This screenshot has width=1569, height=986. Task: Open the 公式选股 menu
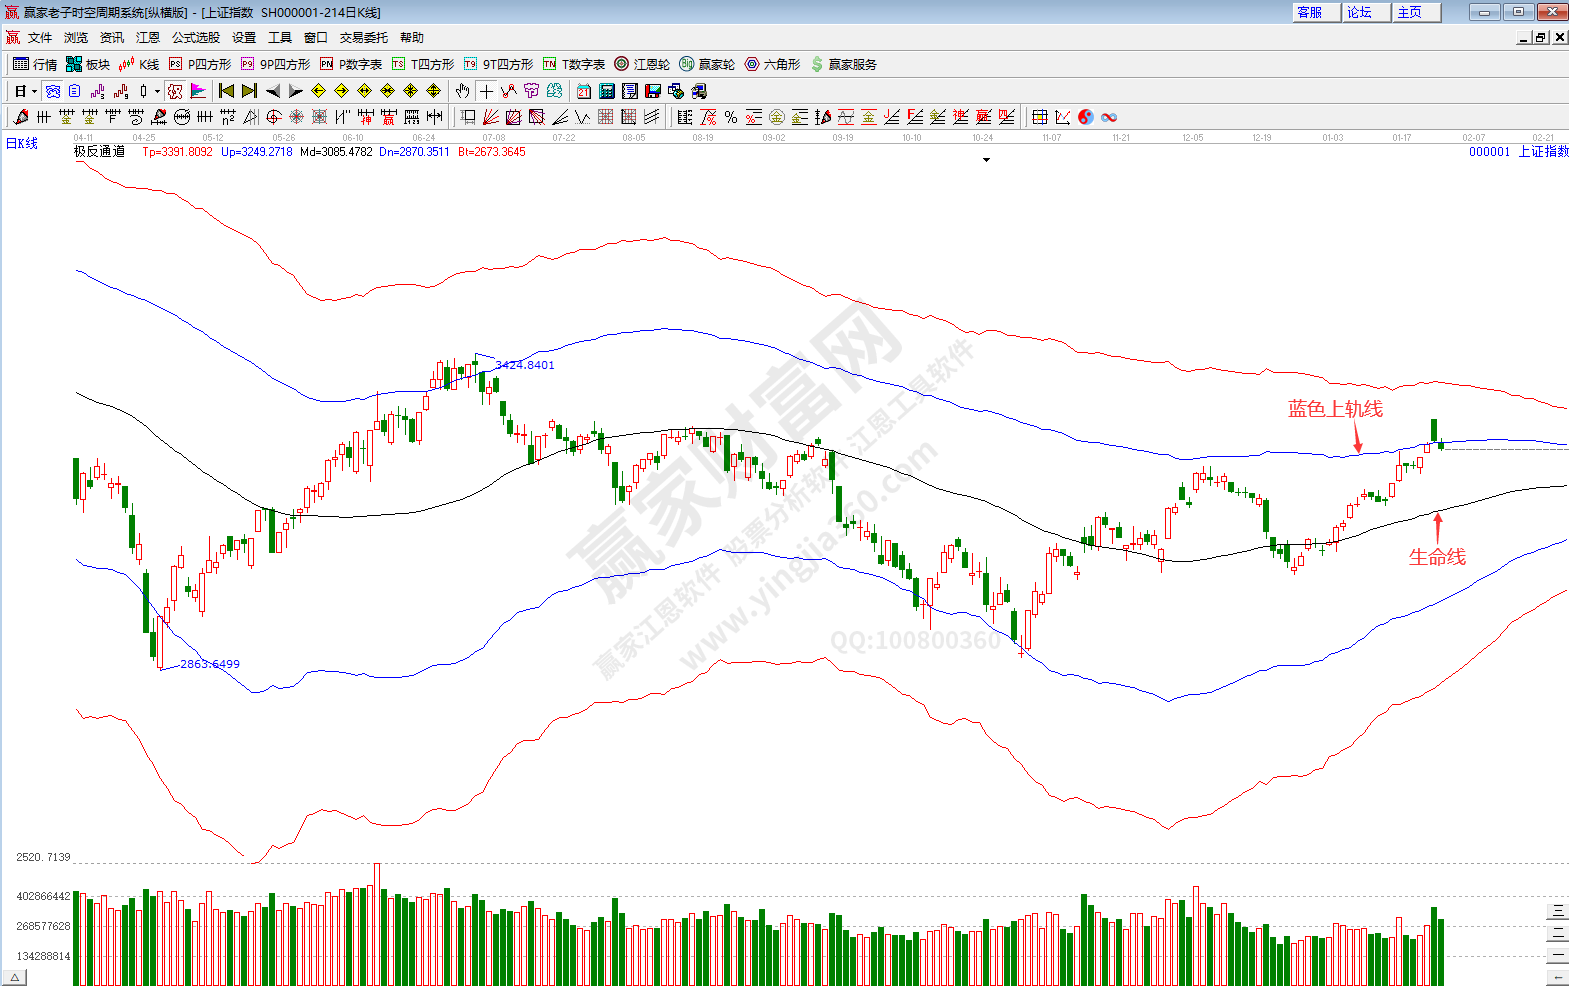[x=195, y=38]
